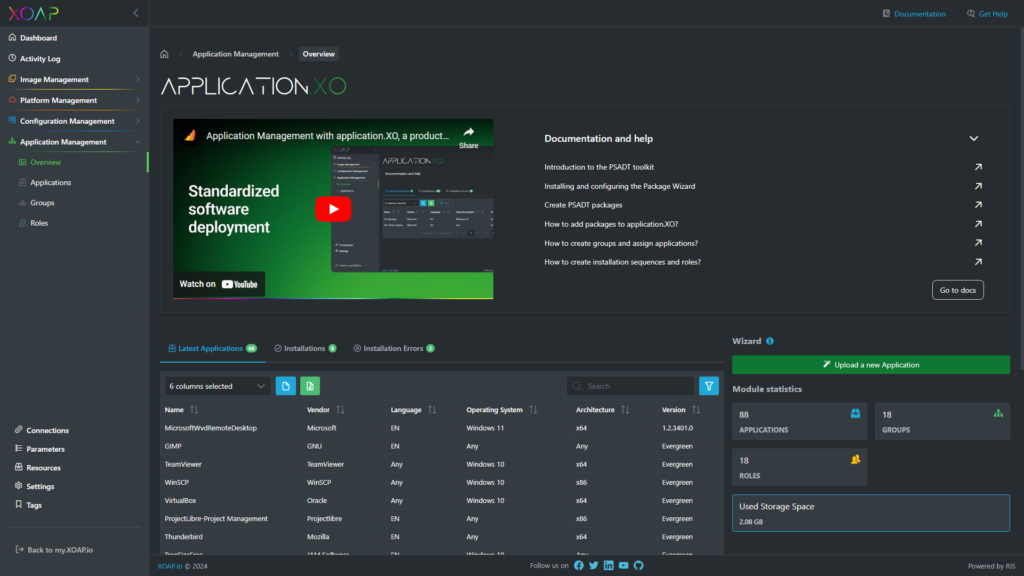Open the YouTube footer icon

[624, 566]
